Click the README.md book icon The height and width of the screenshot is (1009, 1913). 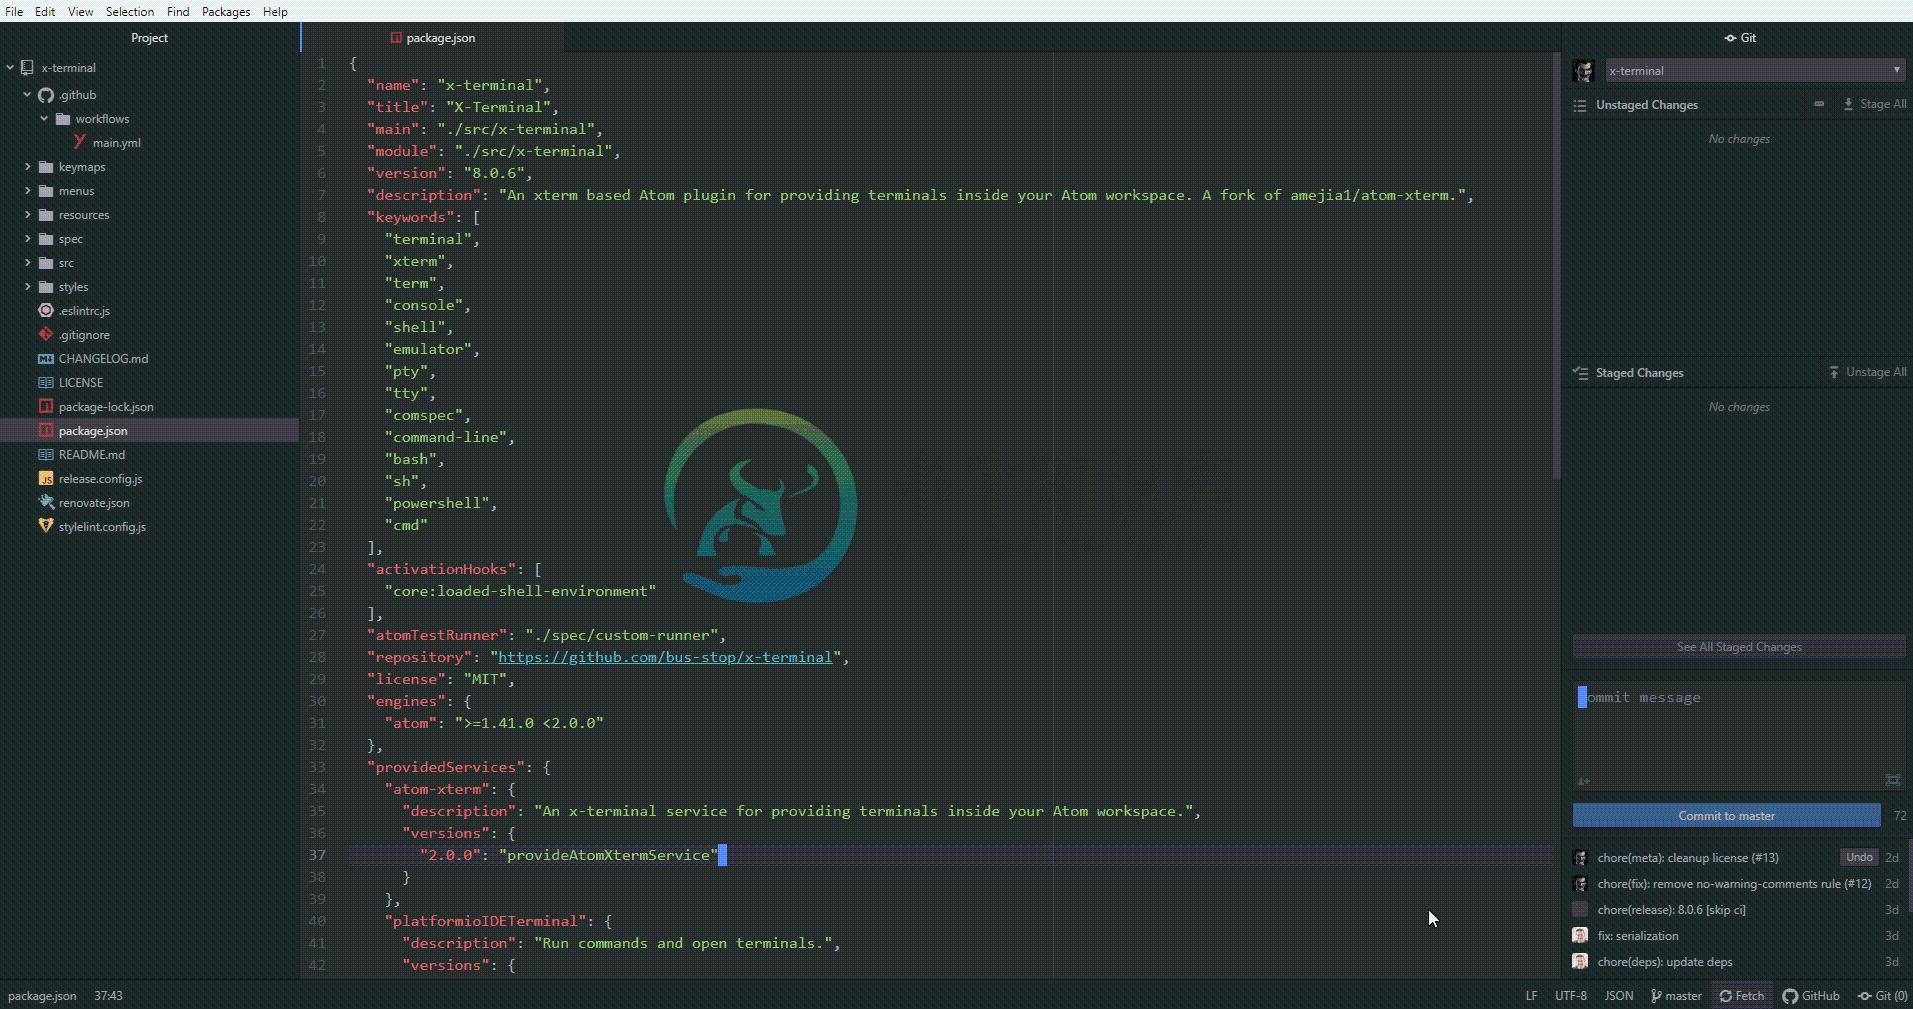pos(46,455)
